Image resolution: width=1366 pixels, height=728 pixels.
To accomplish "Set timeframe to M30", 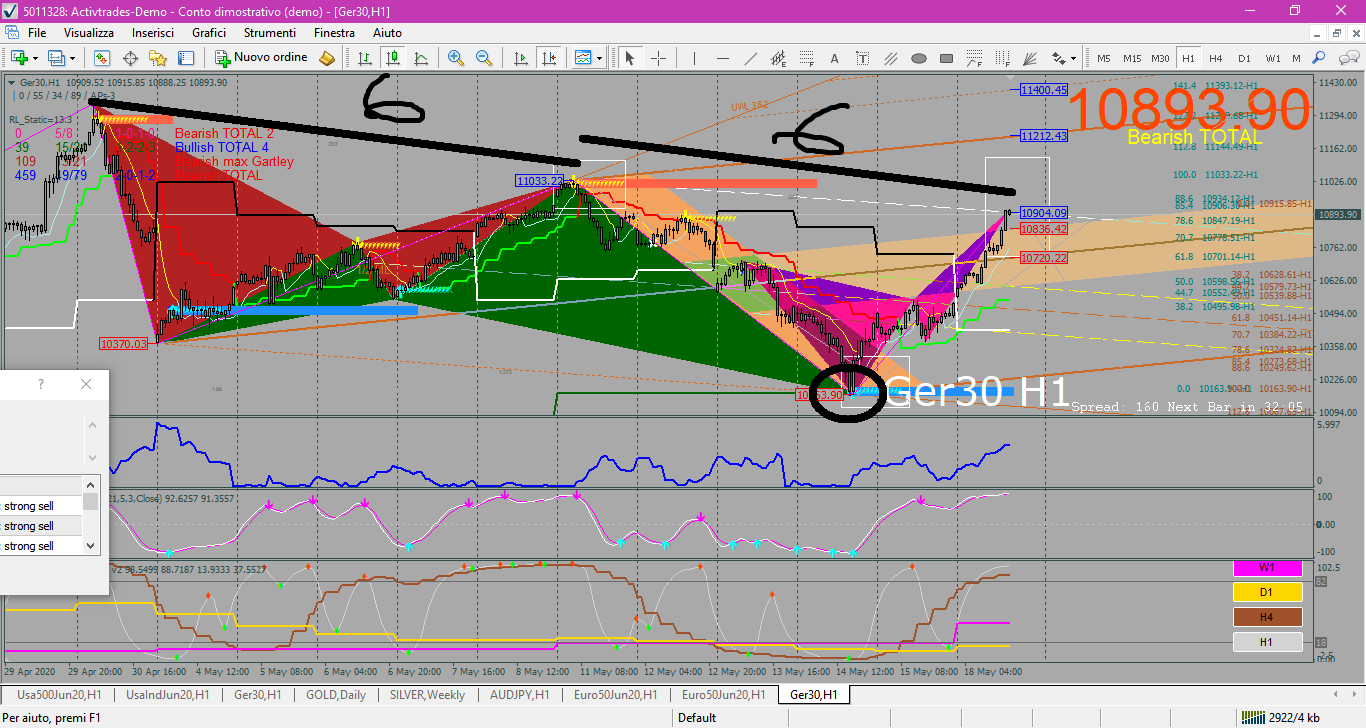I will click(x=1160, y=58).
